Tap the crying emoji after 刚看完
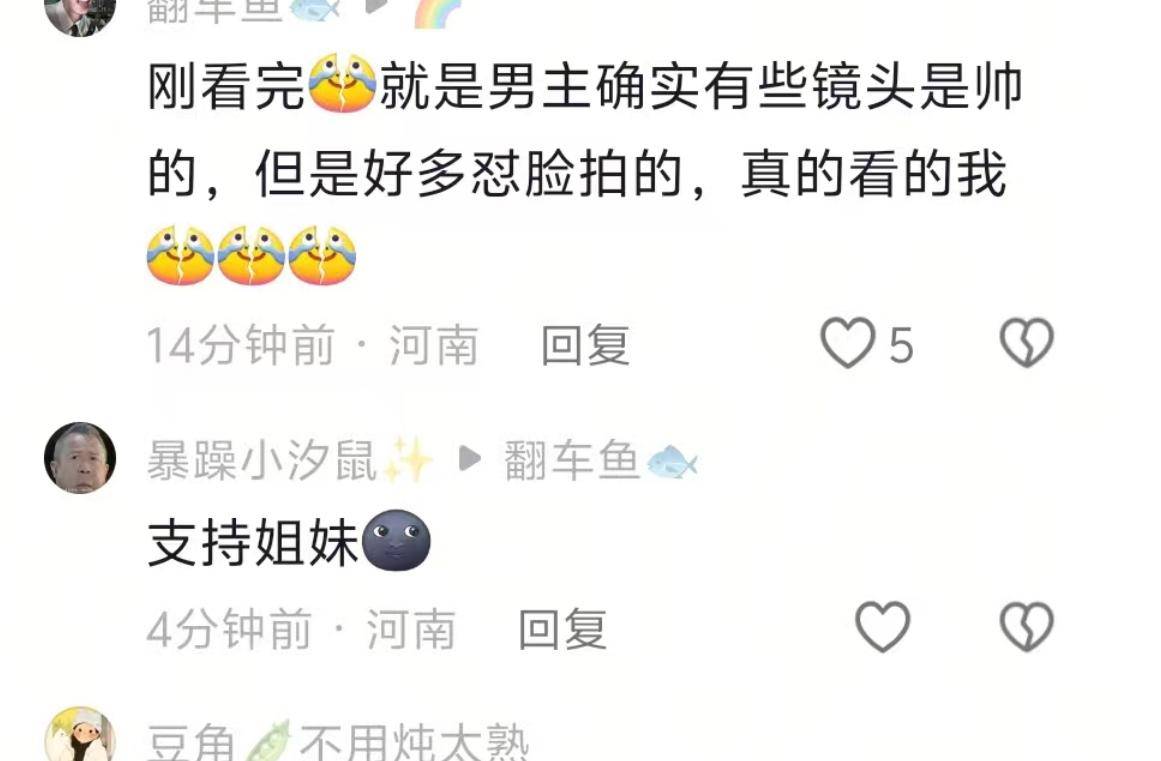This screenshot has width=1161, height=761. coord(342,83)
